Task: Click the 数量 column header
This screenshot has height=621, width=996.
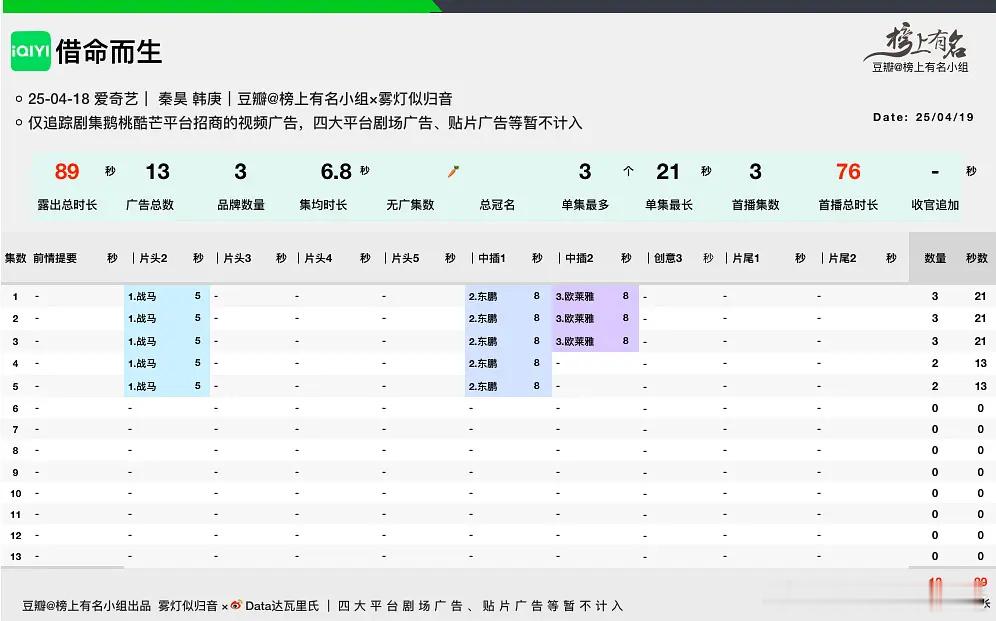Action: pos(935,258)
